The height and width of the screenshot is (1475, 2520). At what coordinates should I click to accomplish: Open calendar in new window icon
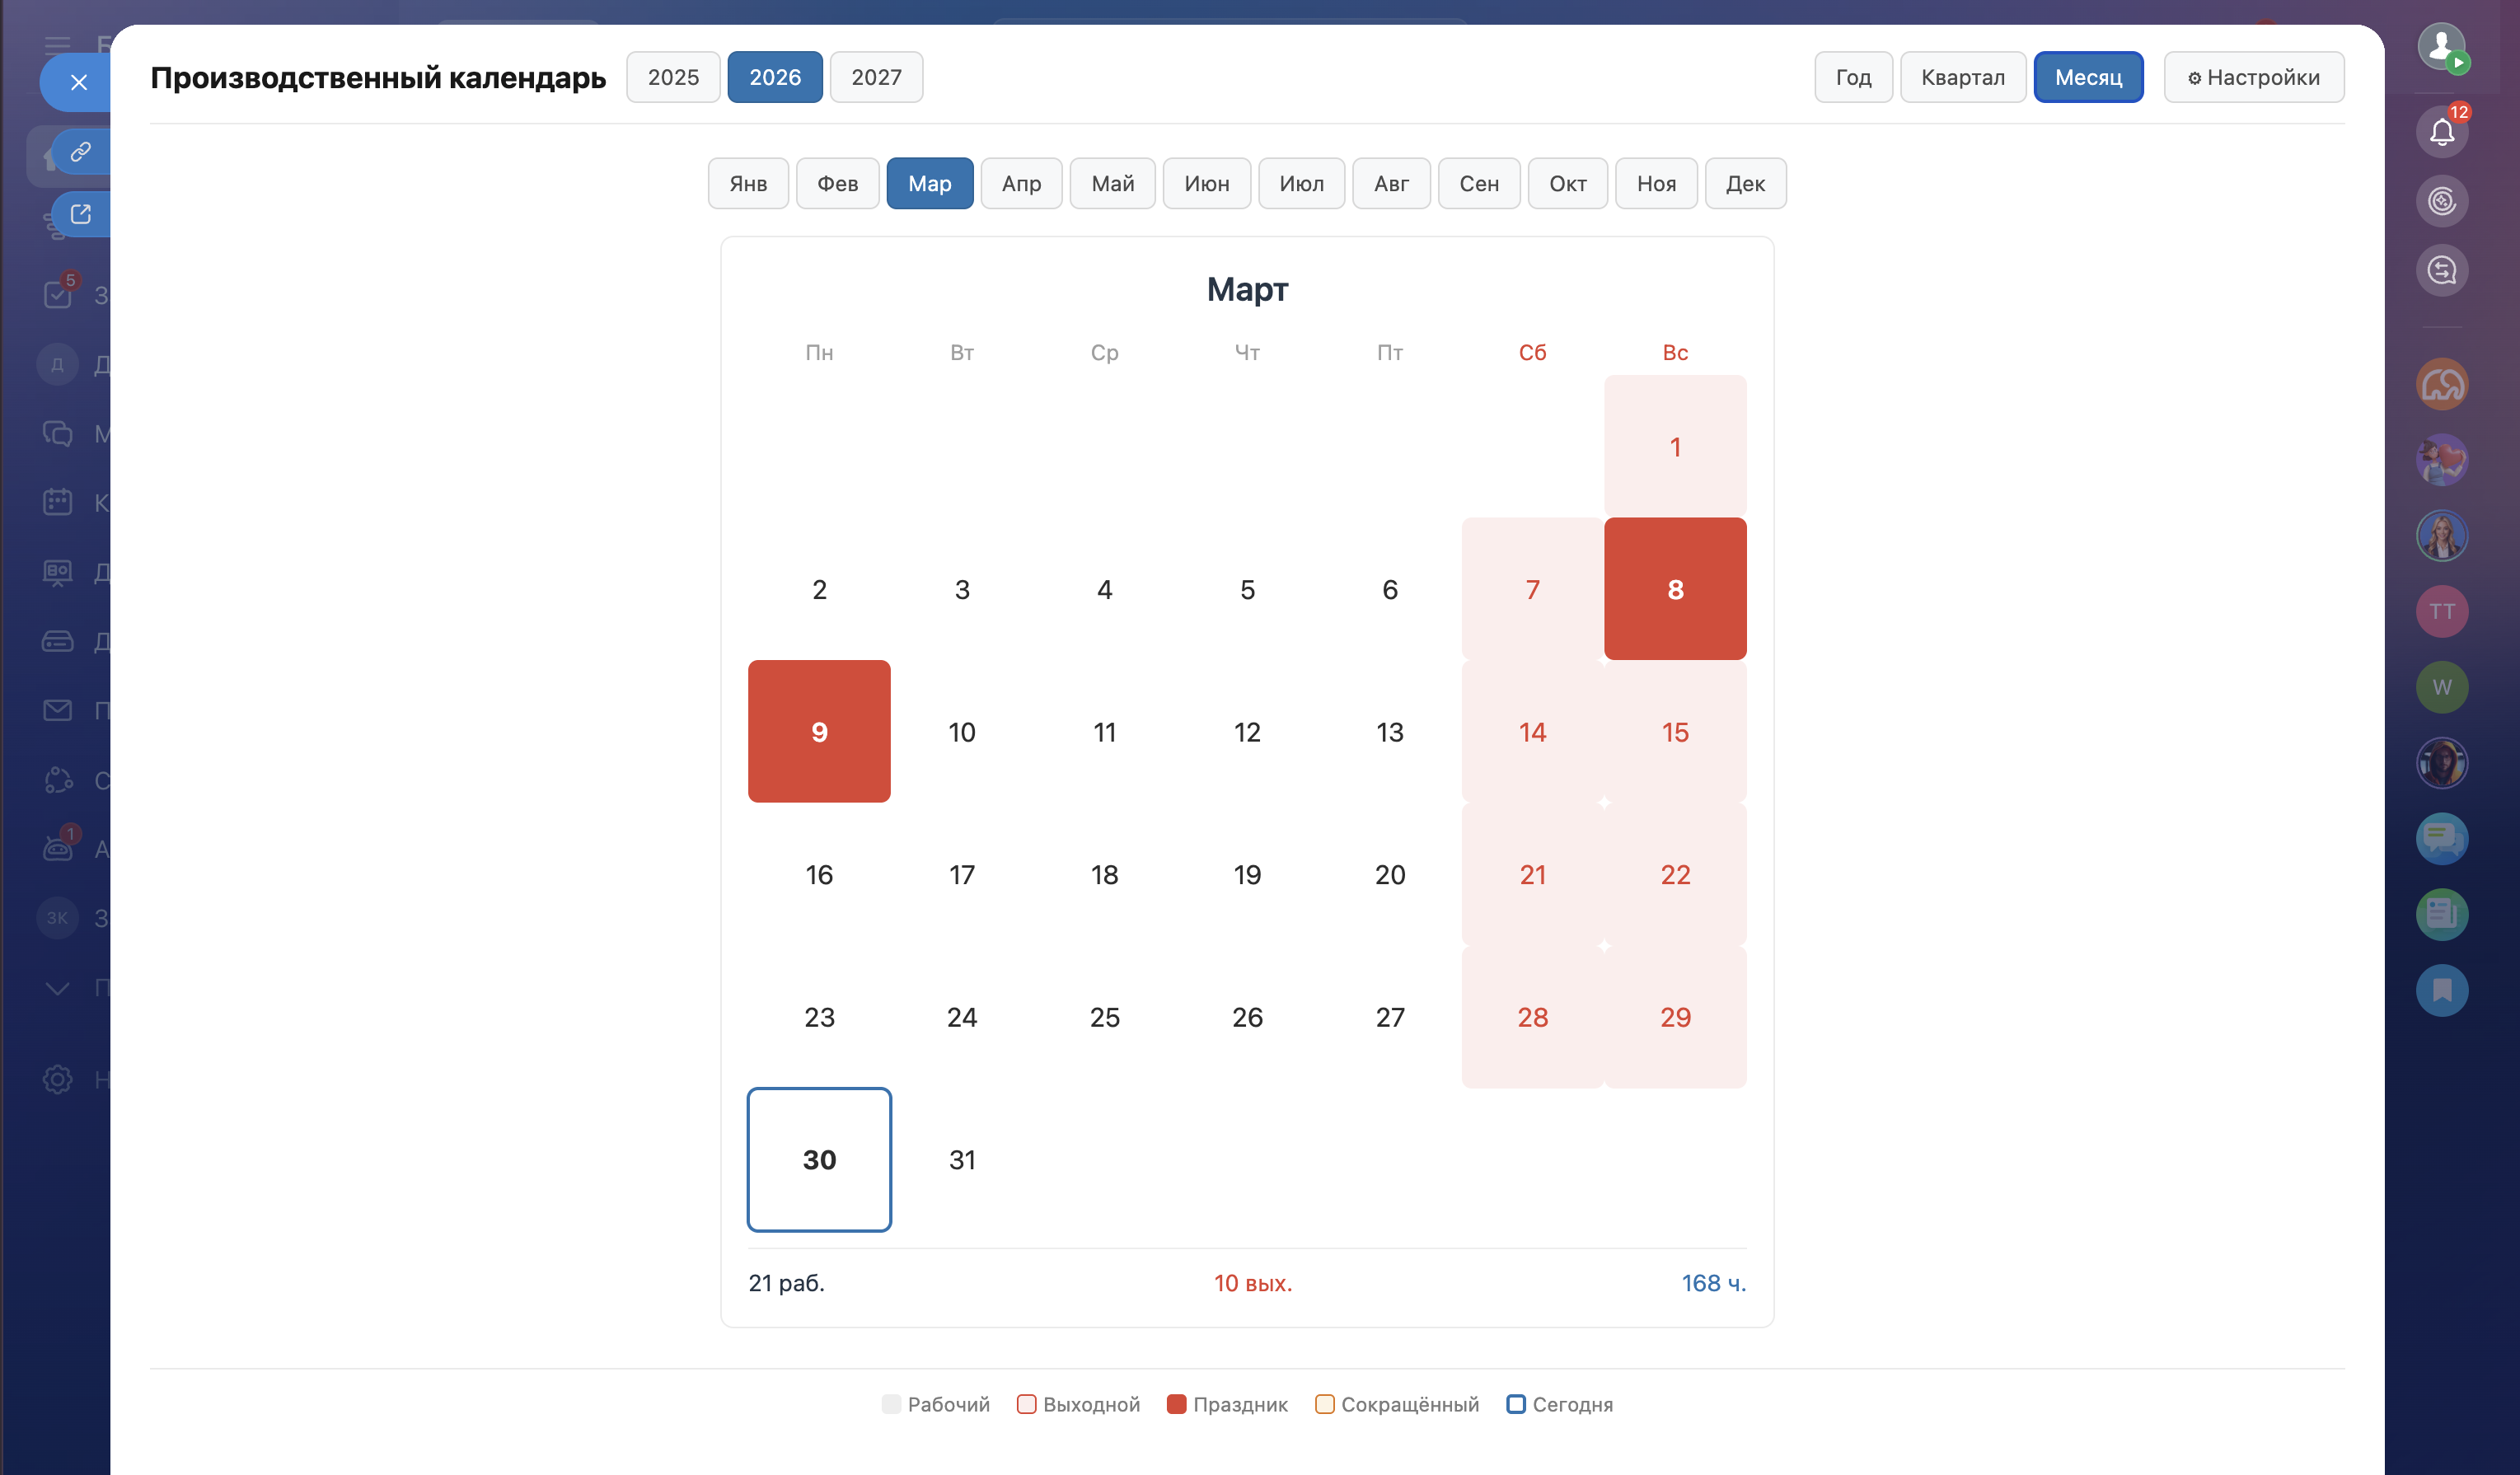pos(81,214)
